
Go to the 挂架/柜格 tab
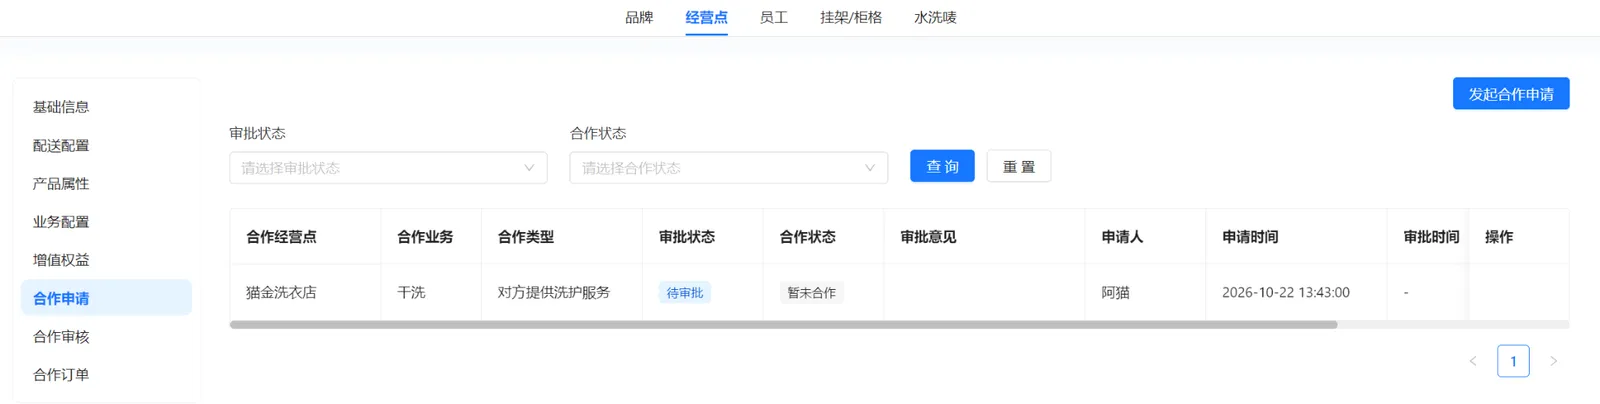point(851,17)
